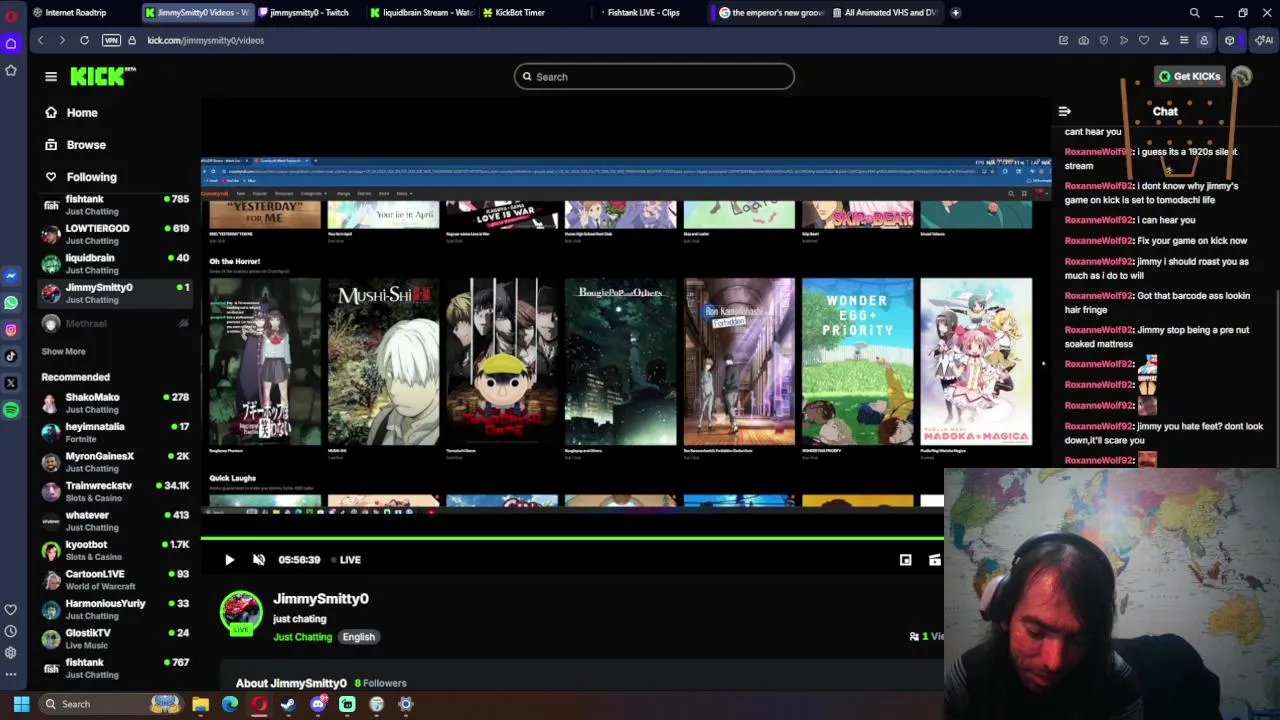Click the green video progress bar
Viewport: 1280px width, 720px height.
click(572, 539)
